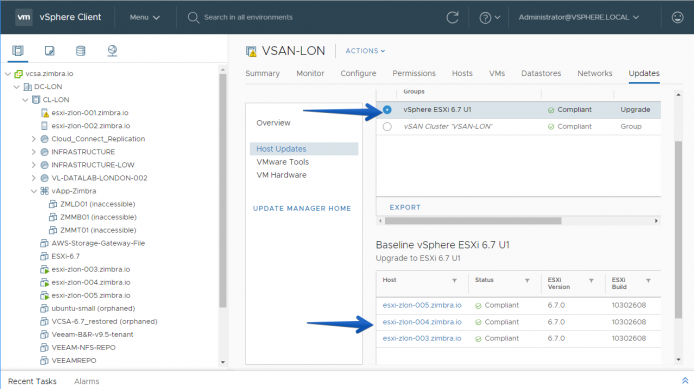Open the VMware Tools section
Image resolution: width=694 pixels, height=389 pixels.
click(283, 162)
